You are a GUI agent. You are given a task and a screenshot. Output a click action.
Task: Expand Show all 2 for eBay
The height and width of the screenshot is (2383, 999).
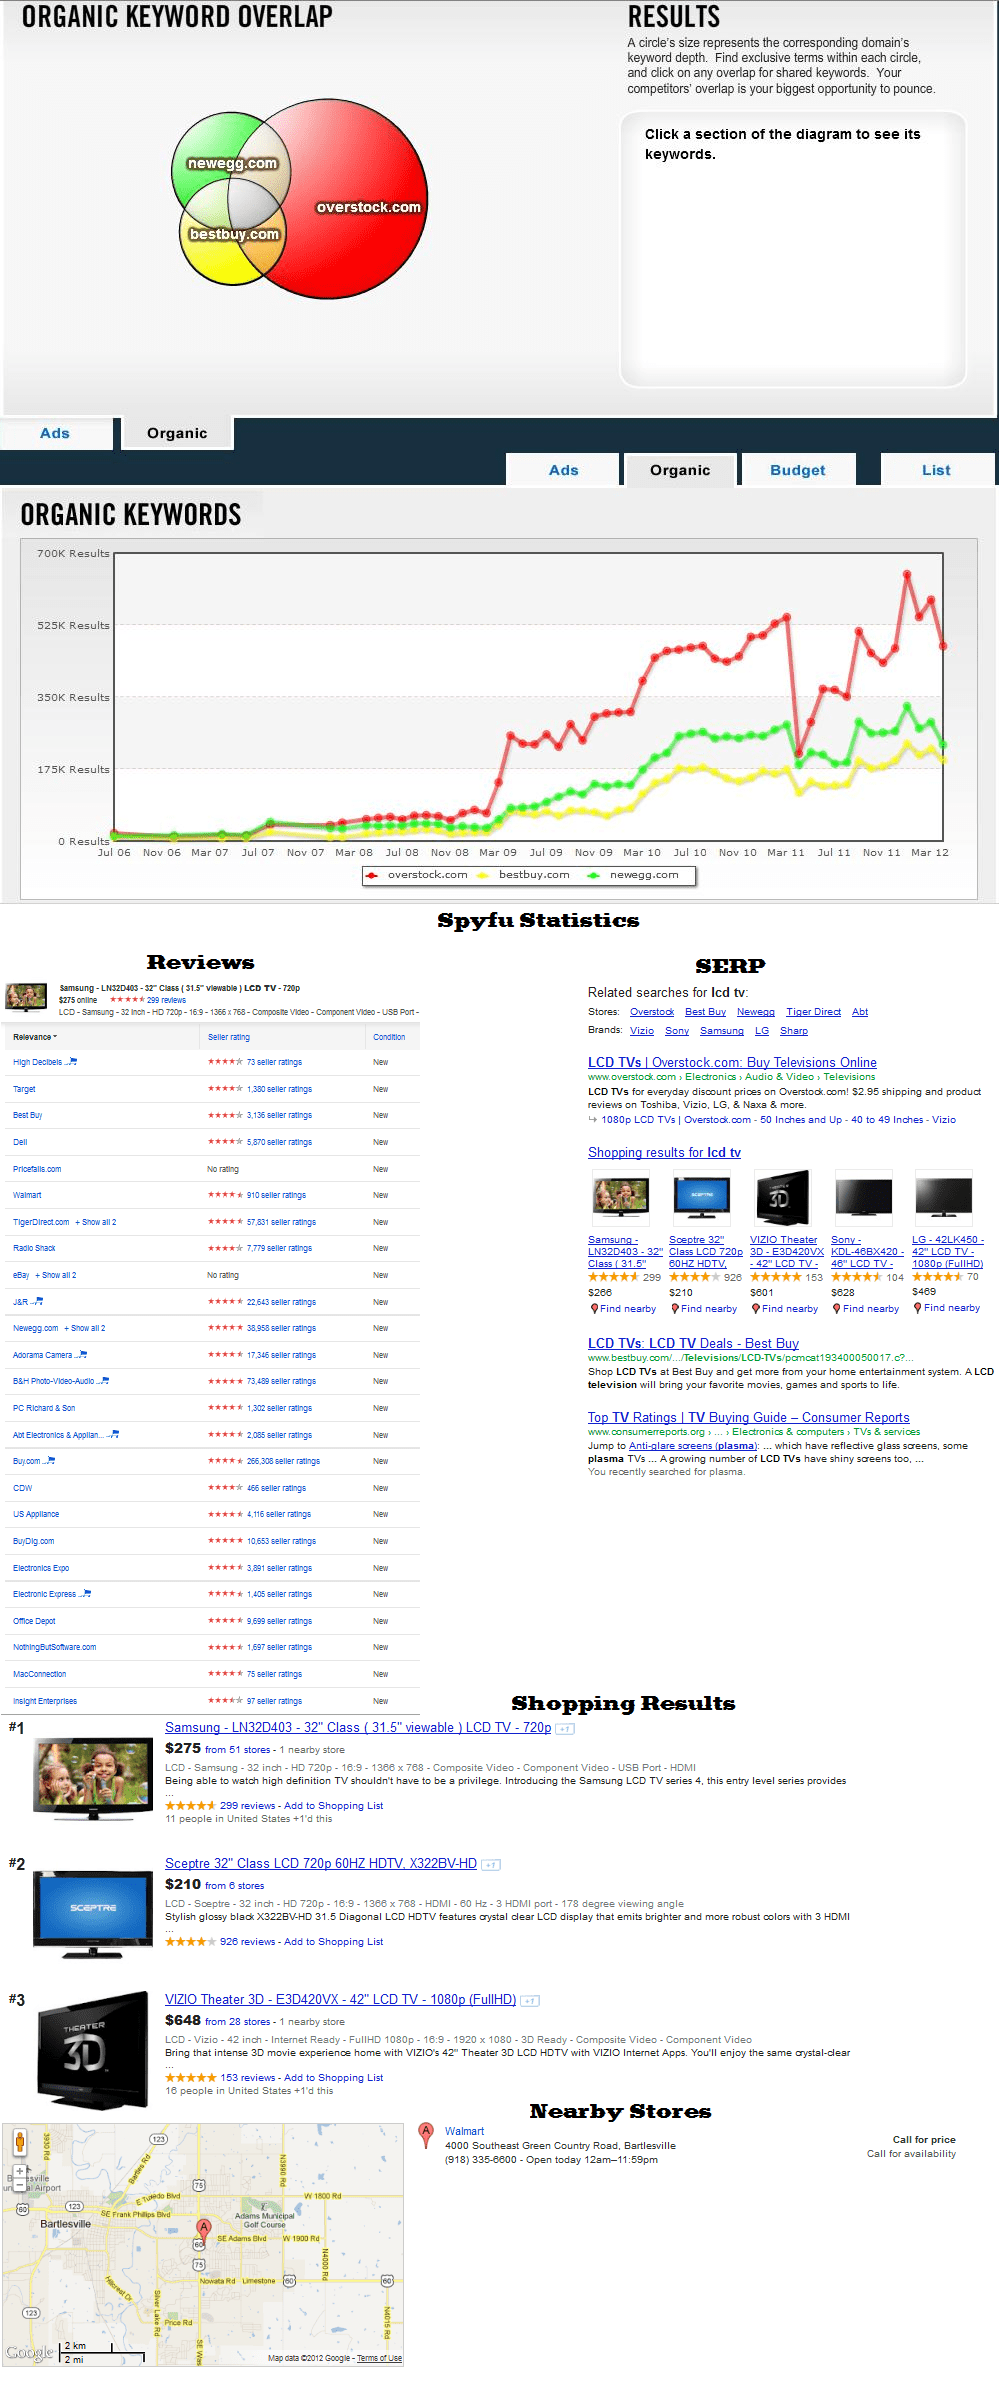click(x=56, y=1275)
